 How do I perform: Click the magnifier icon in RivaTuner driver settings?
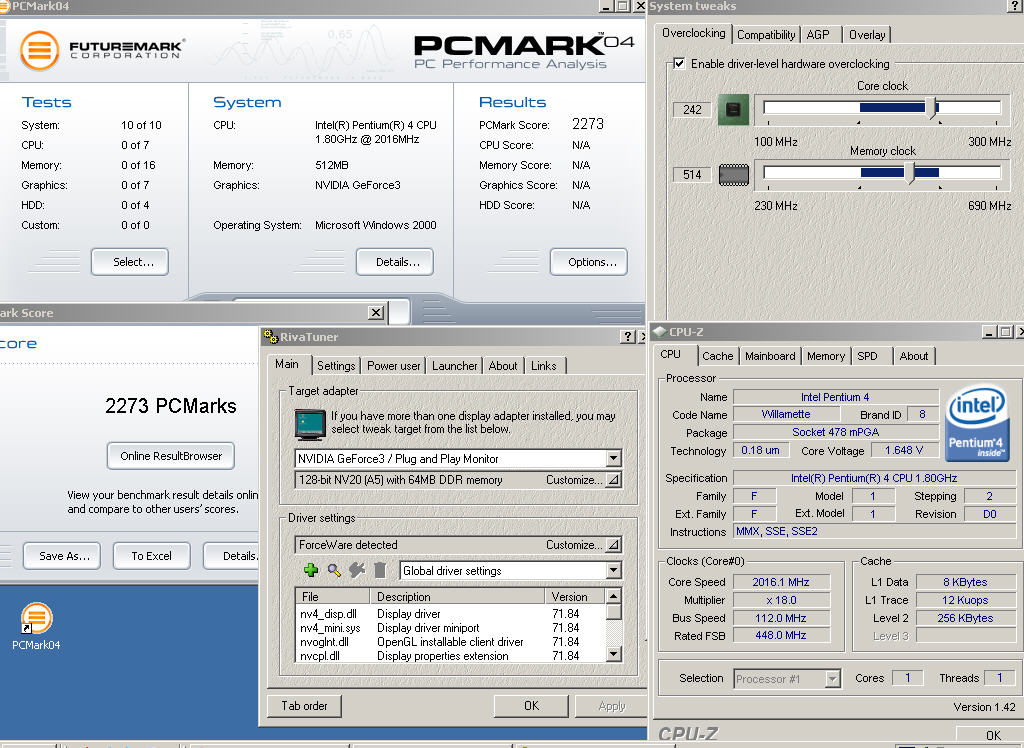[334, 570]
